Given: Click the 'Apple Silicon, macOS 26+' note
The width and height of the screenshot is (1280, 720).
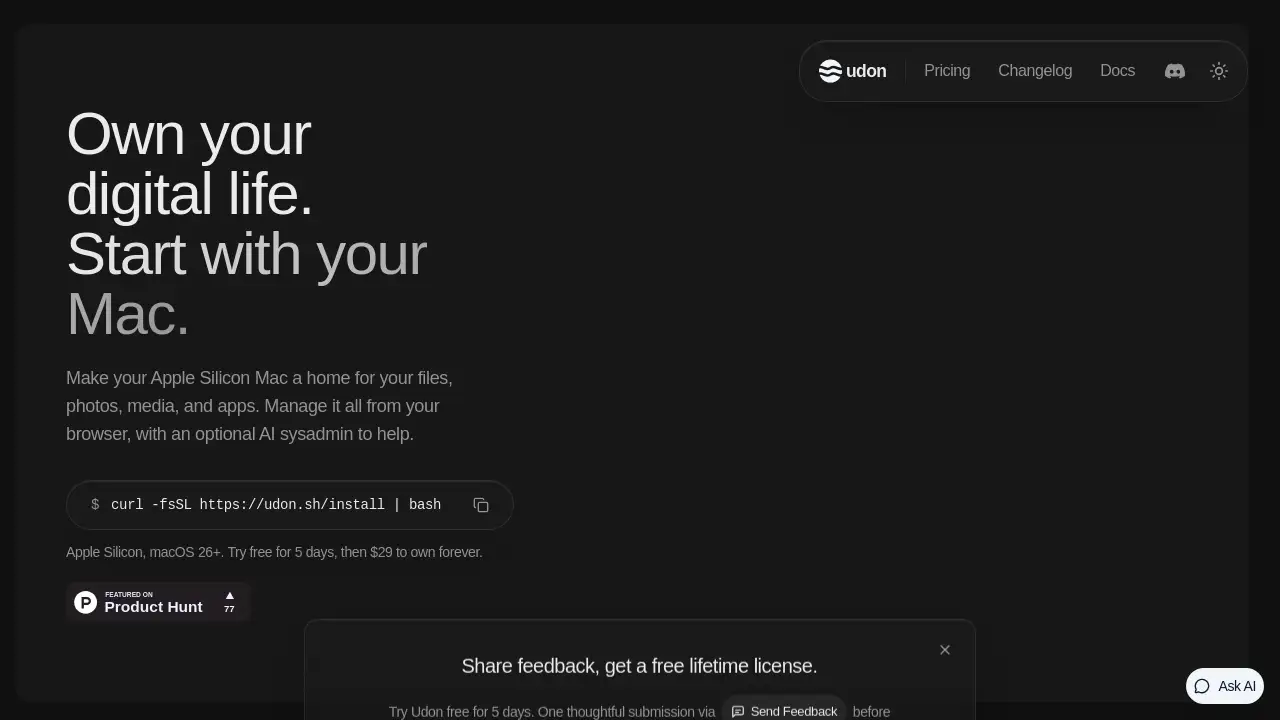Looking at the screenshot, I should pos(274,552).
